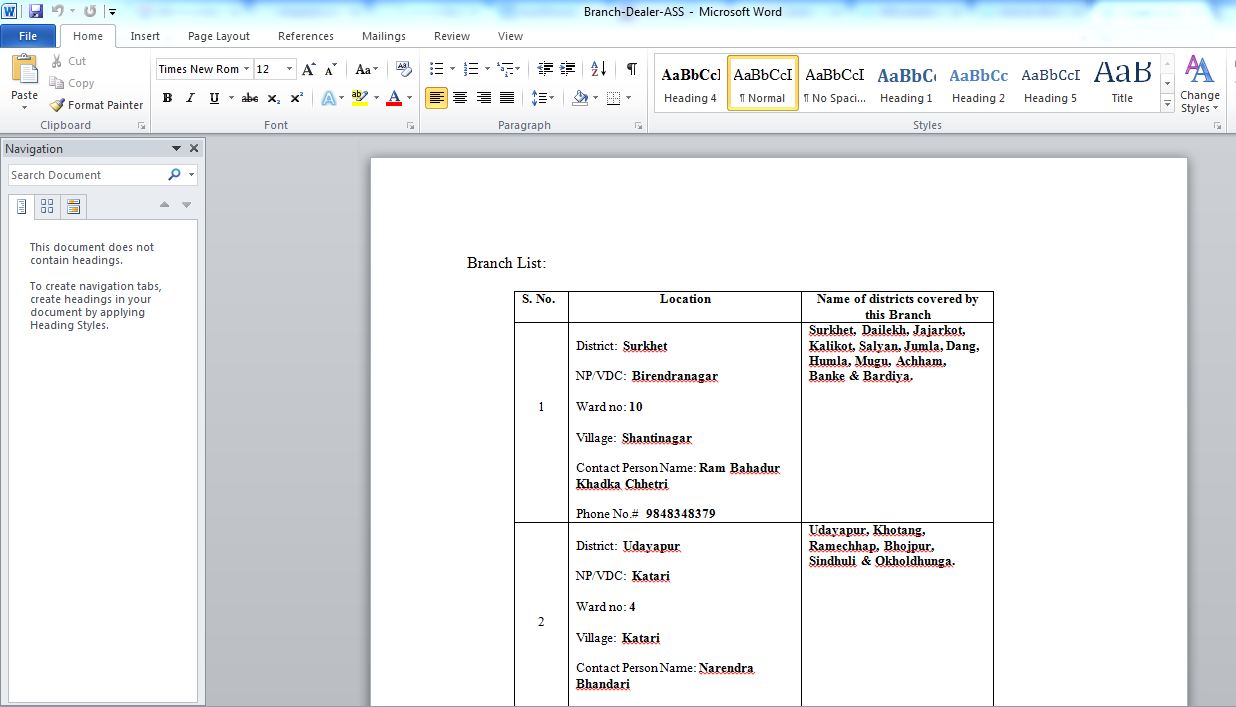Apply the Heading 2 style

(978, 83)
